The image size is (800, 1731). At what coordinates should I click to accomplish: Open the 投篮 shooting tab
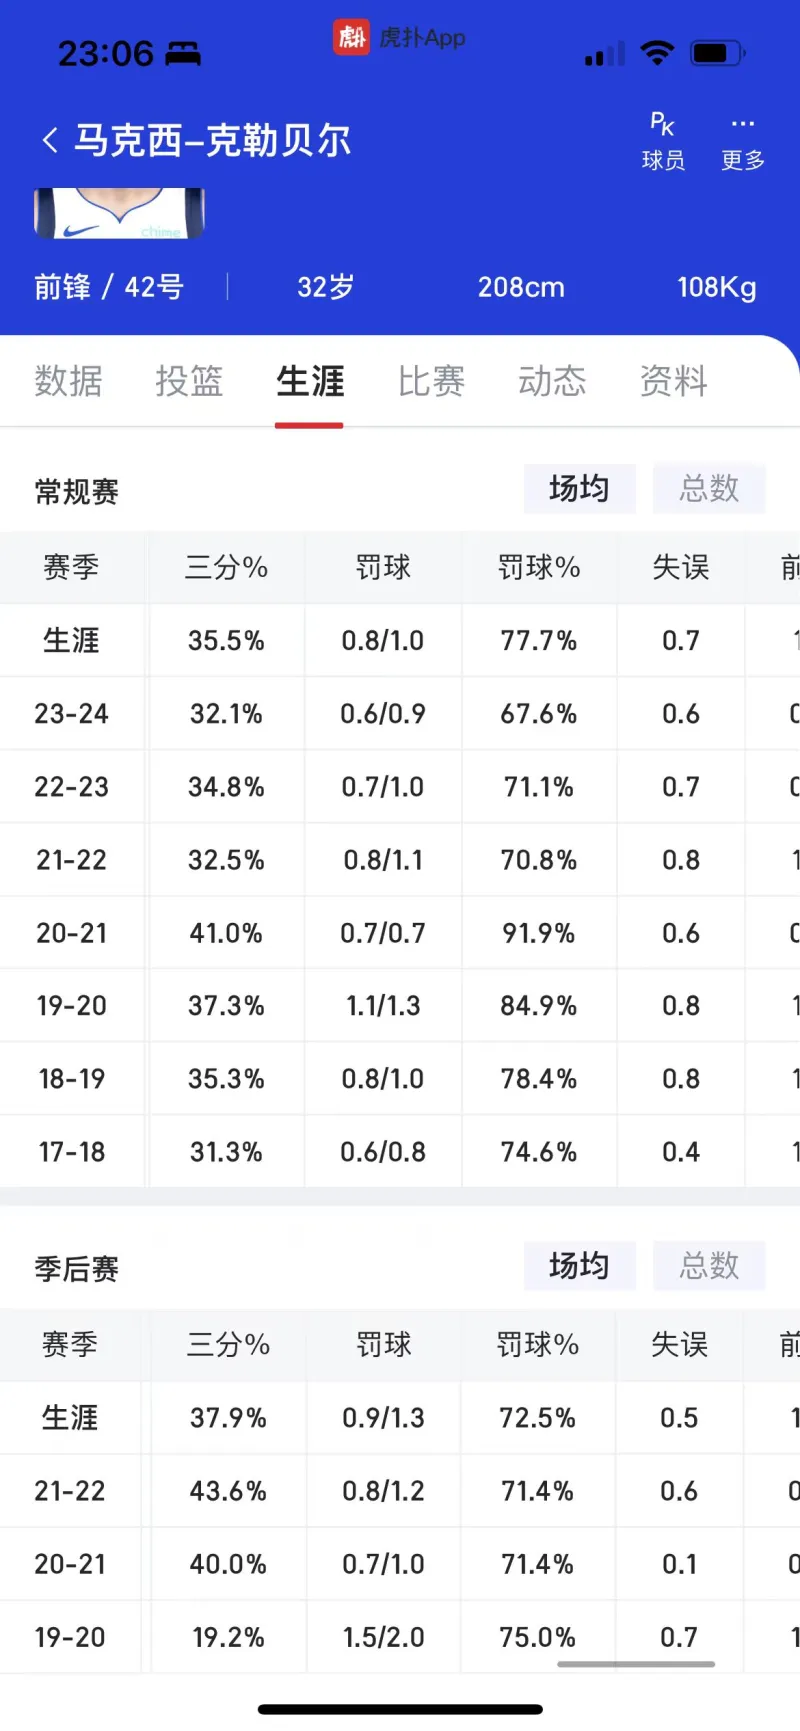click(x=189, y=381)
